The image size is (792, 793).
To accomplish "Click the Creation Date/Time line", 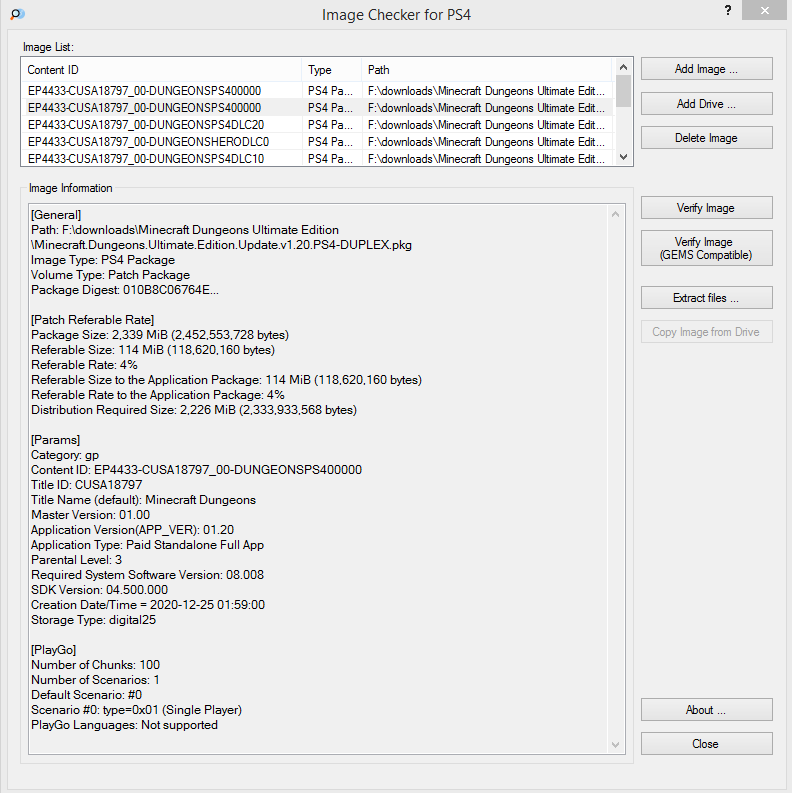I will [148, 605].
